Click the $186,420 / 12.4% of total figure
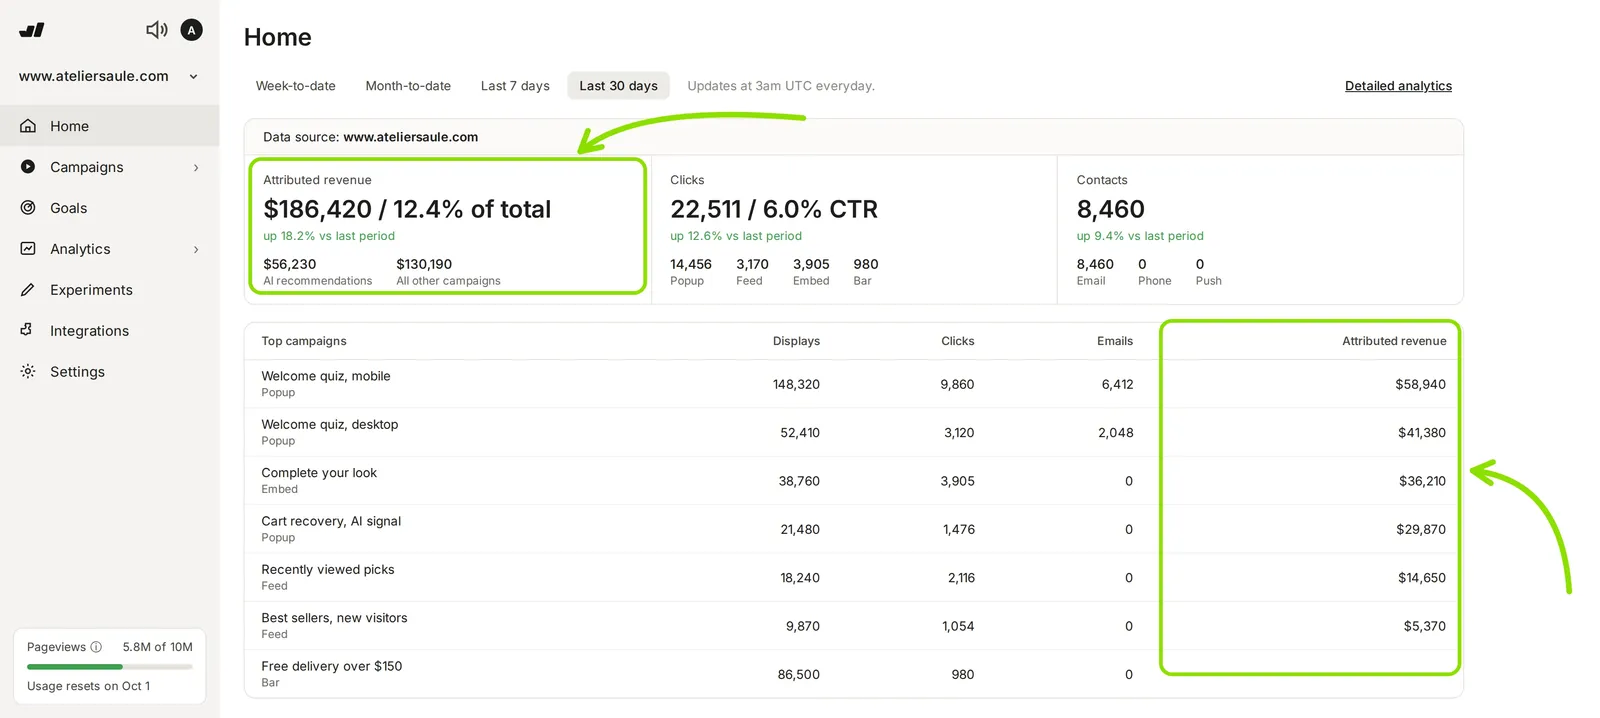Image resolution: width=1600 pixels, height=718 pixels. [407, 209]
